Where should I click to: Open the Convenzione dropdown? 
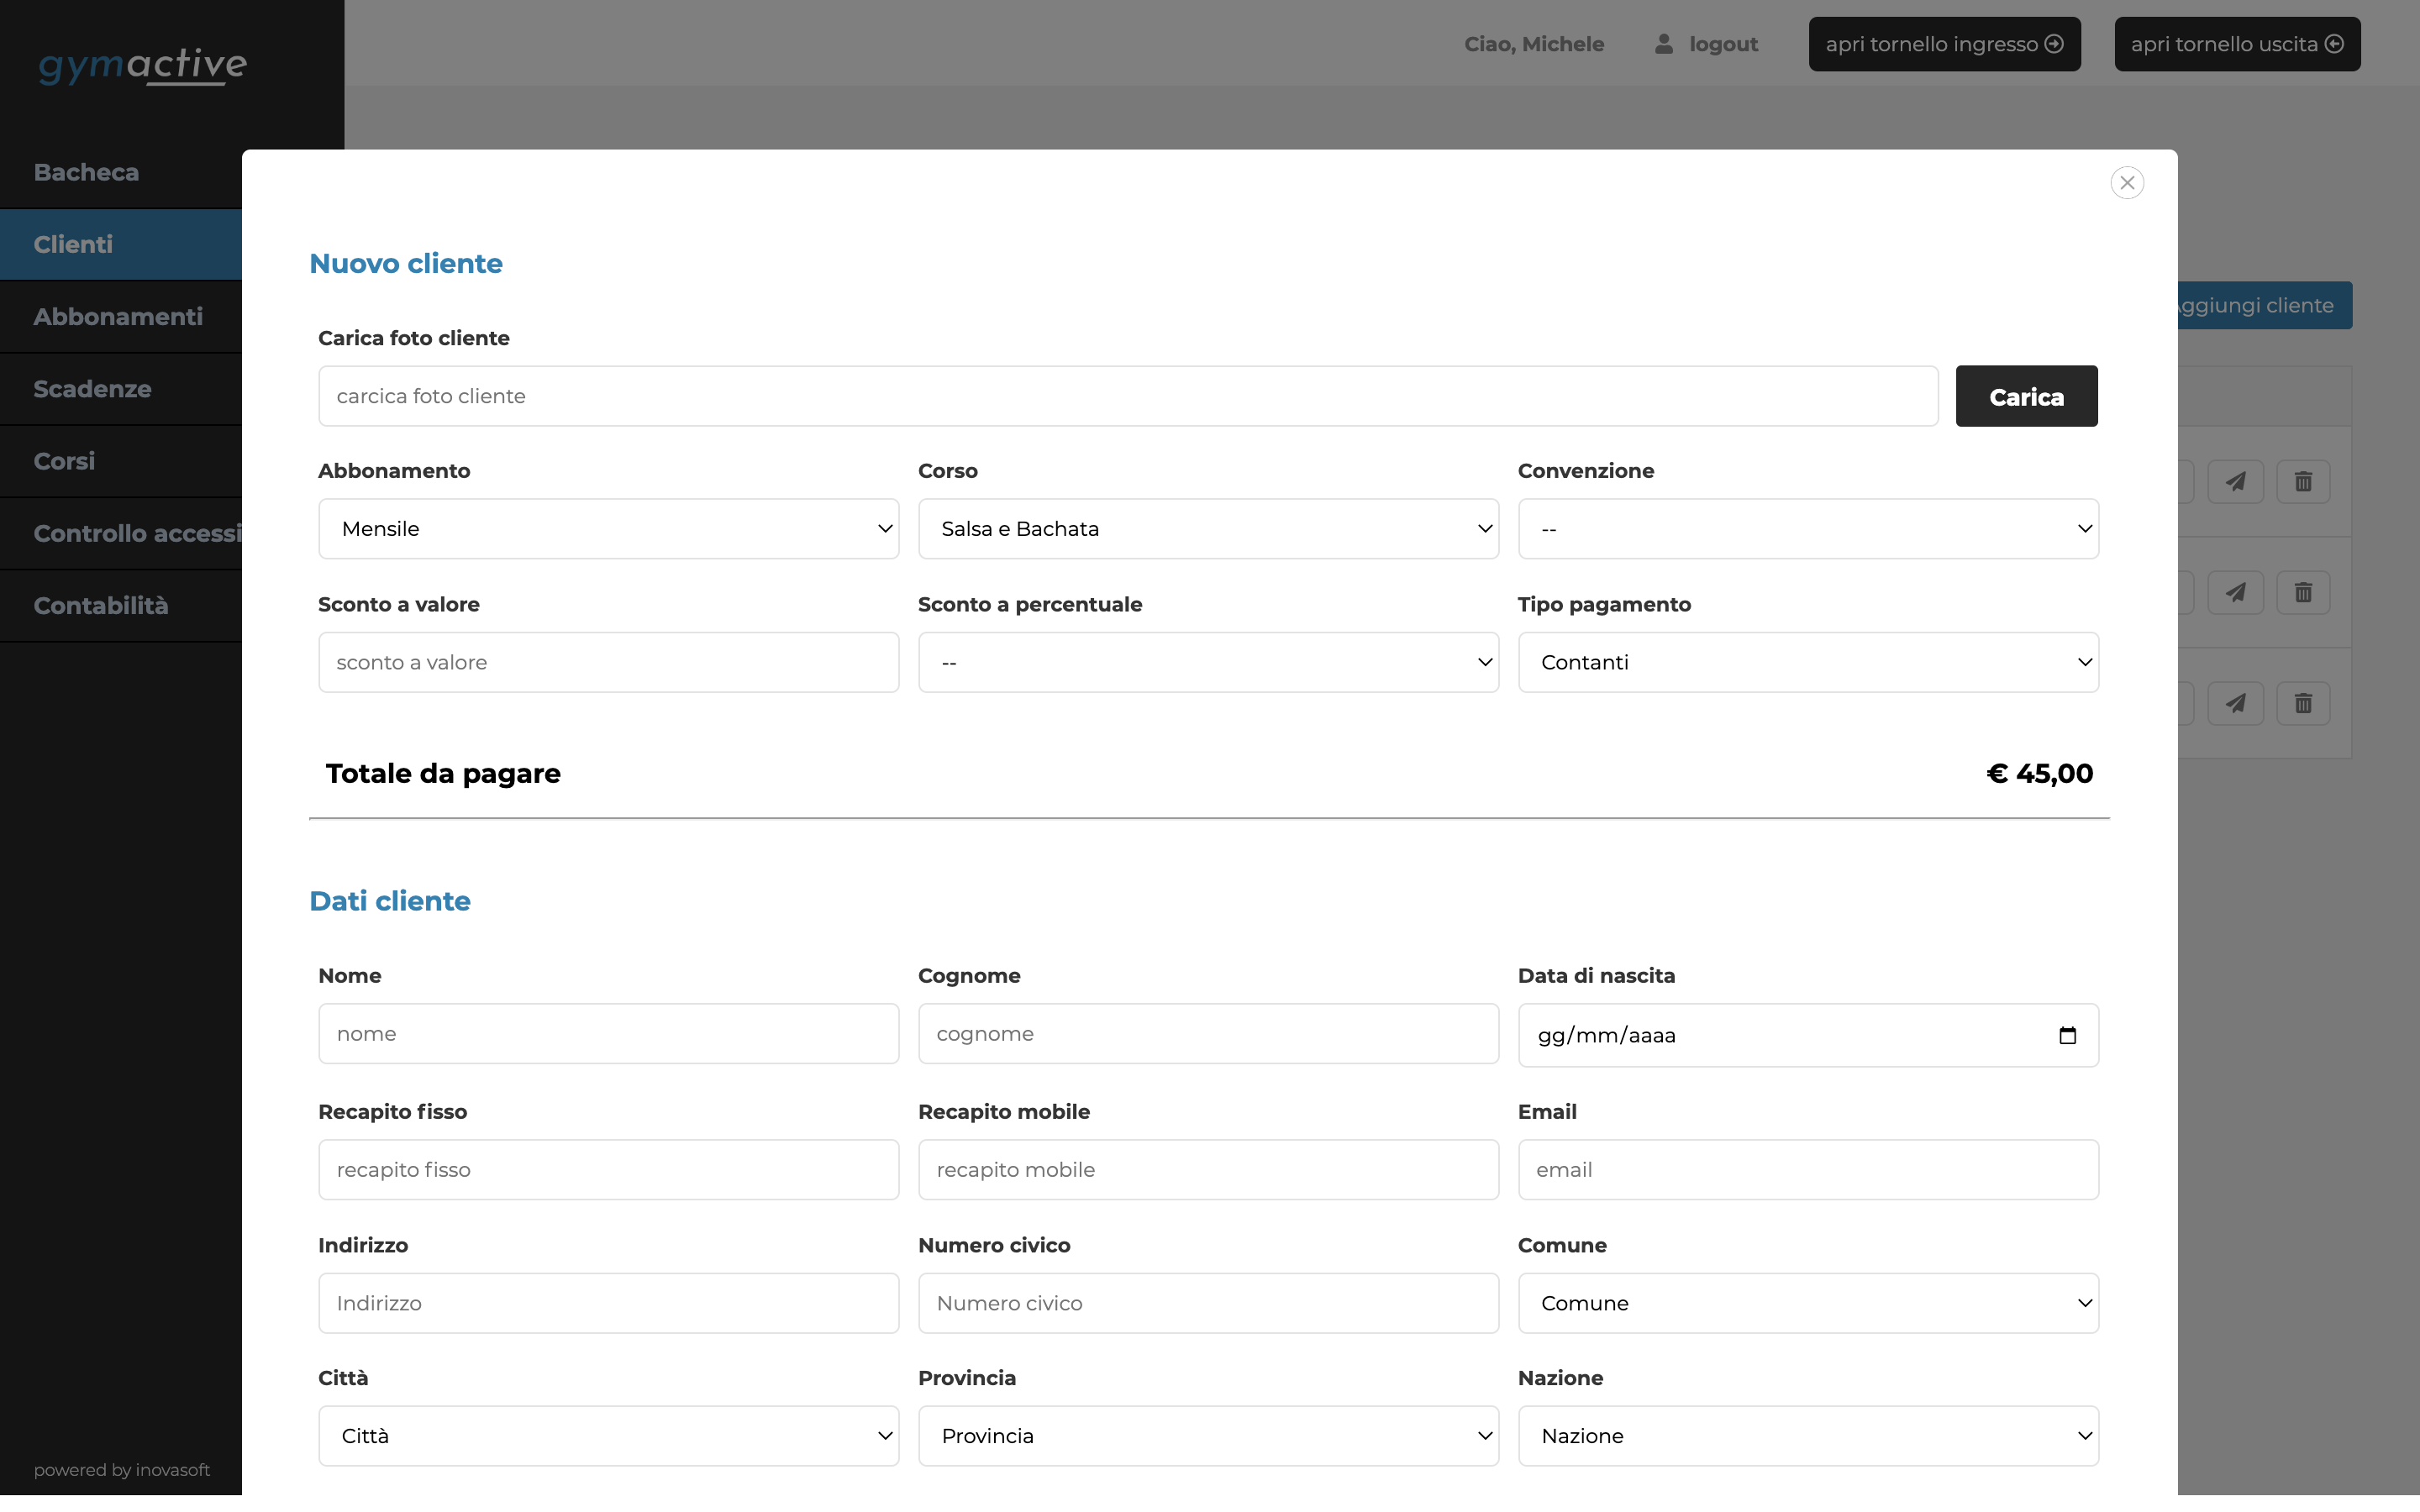(x=1808, y=529)
